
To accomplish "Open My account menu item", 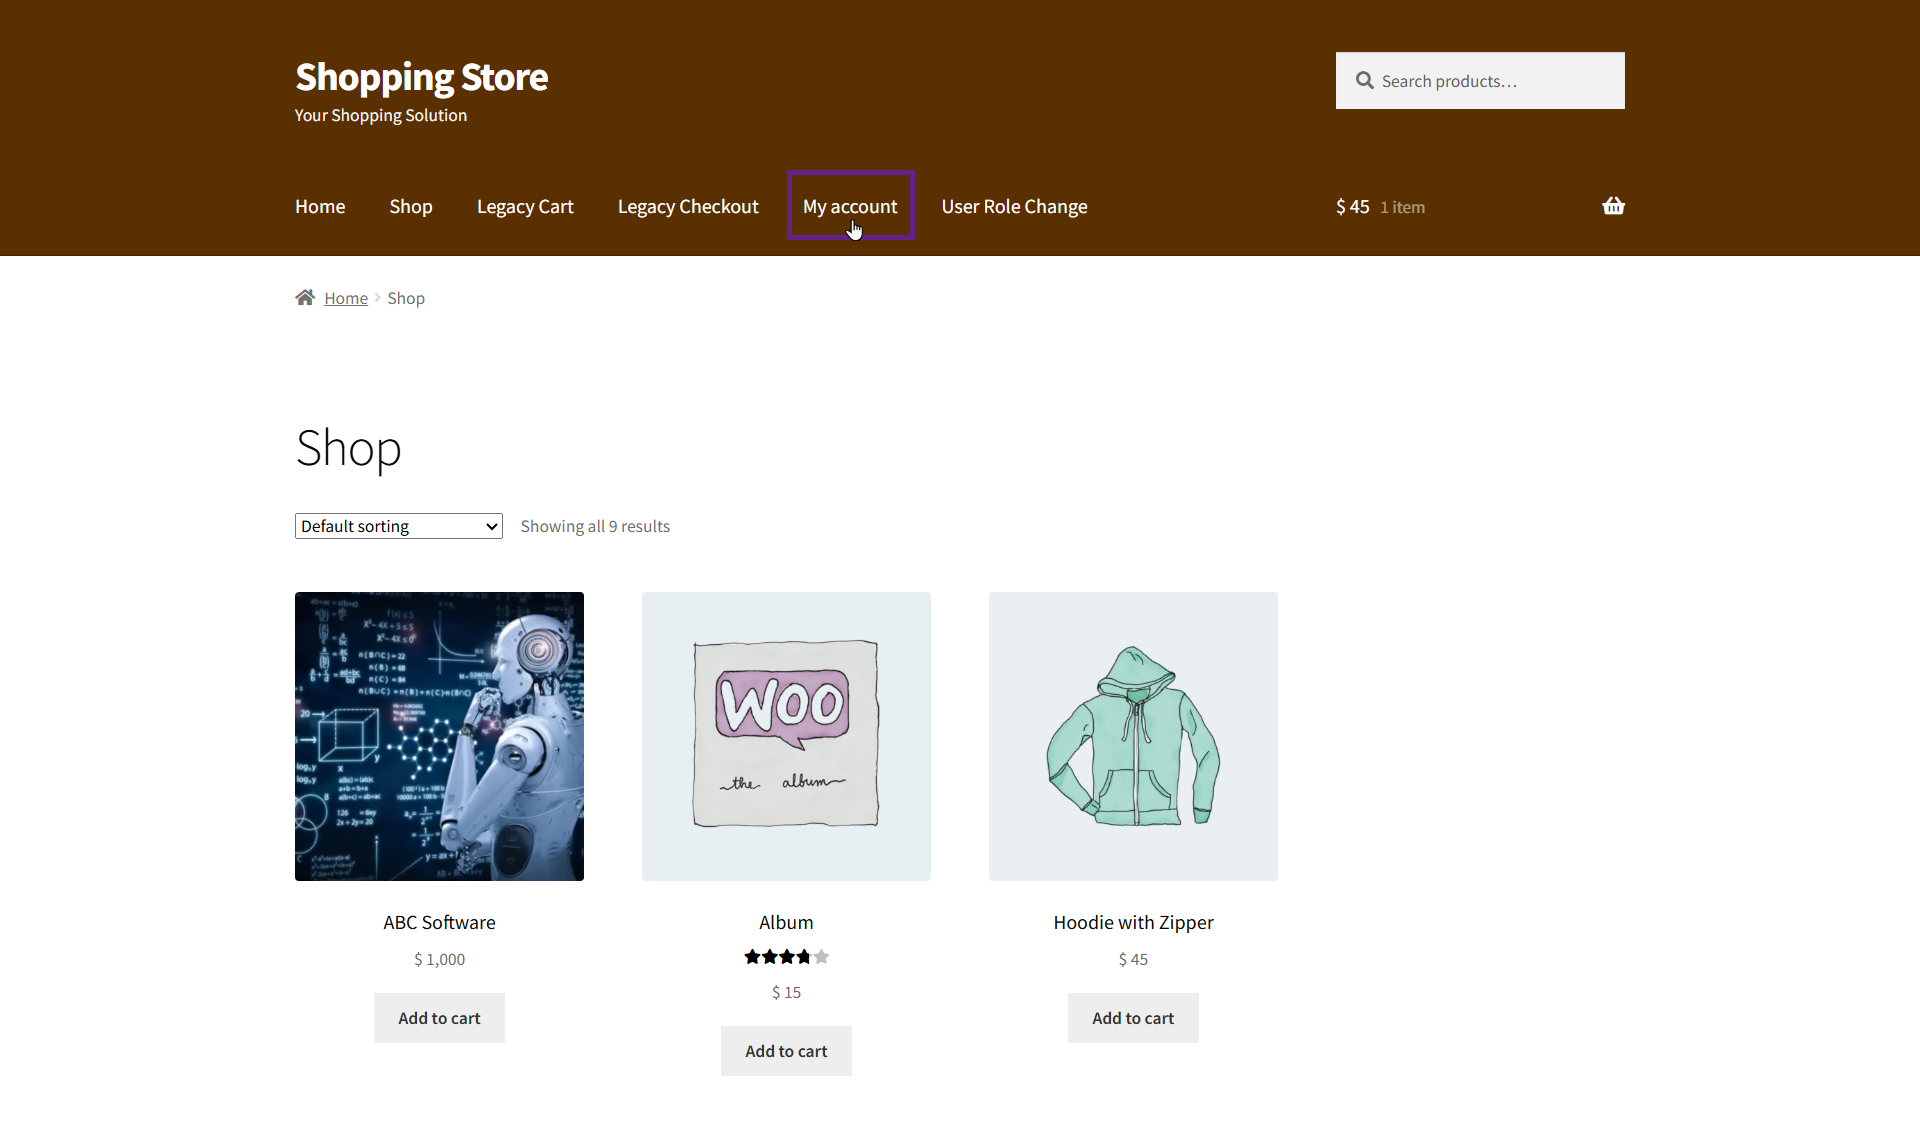I will [x=850, y=206].
